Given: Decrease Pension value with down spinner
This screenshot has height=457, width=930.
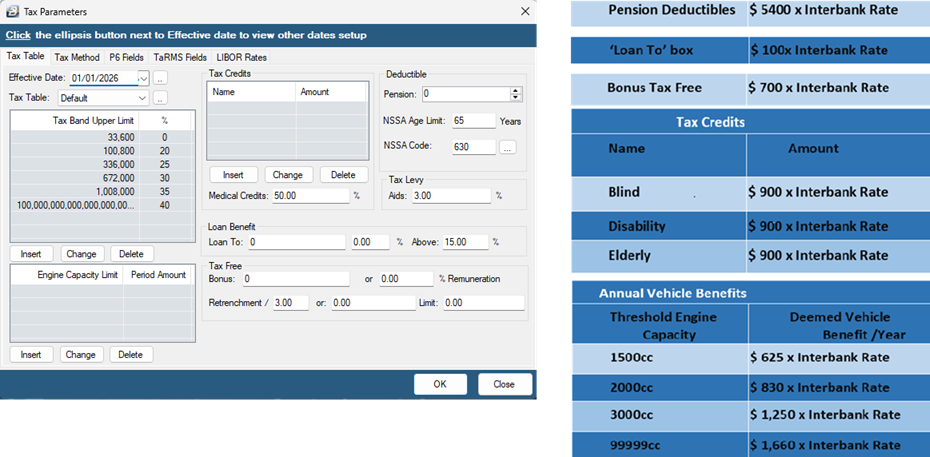Looking at the screenshot, I should click(515, 97).
